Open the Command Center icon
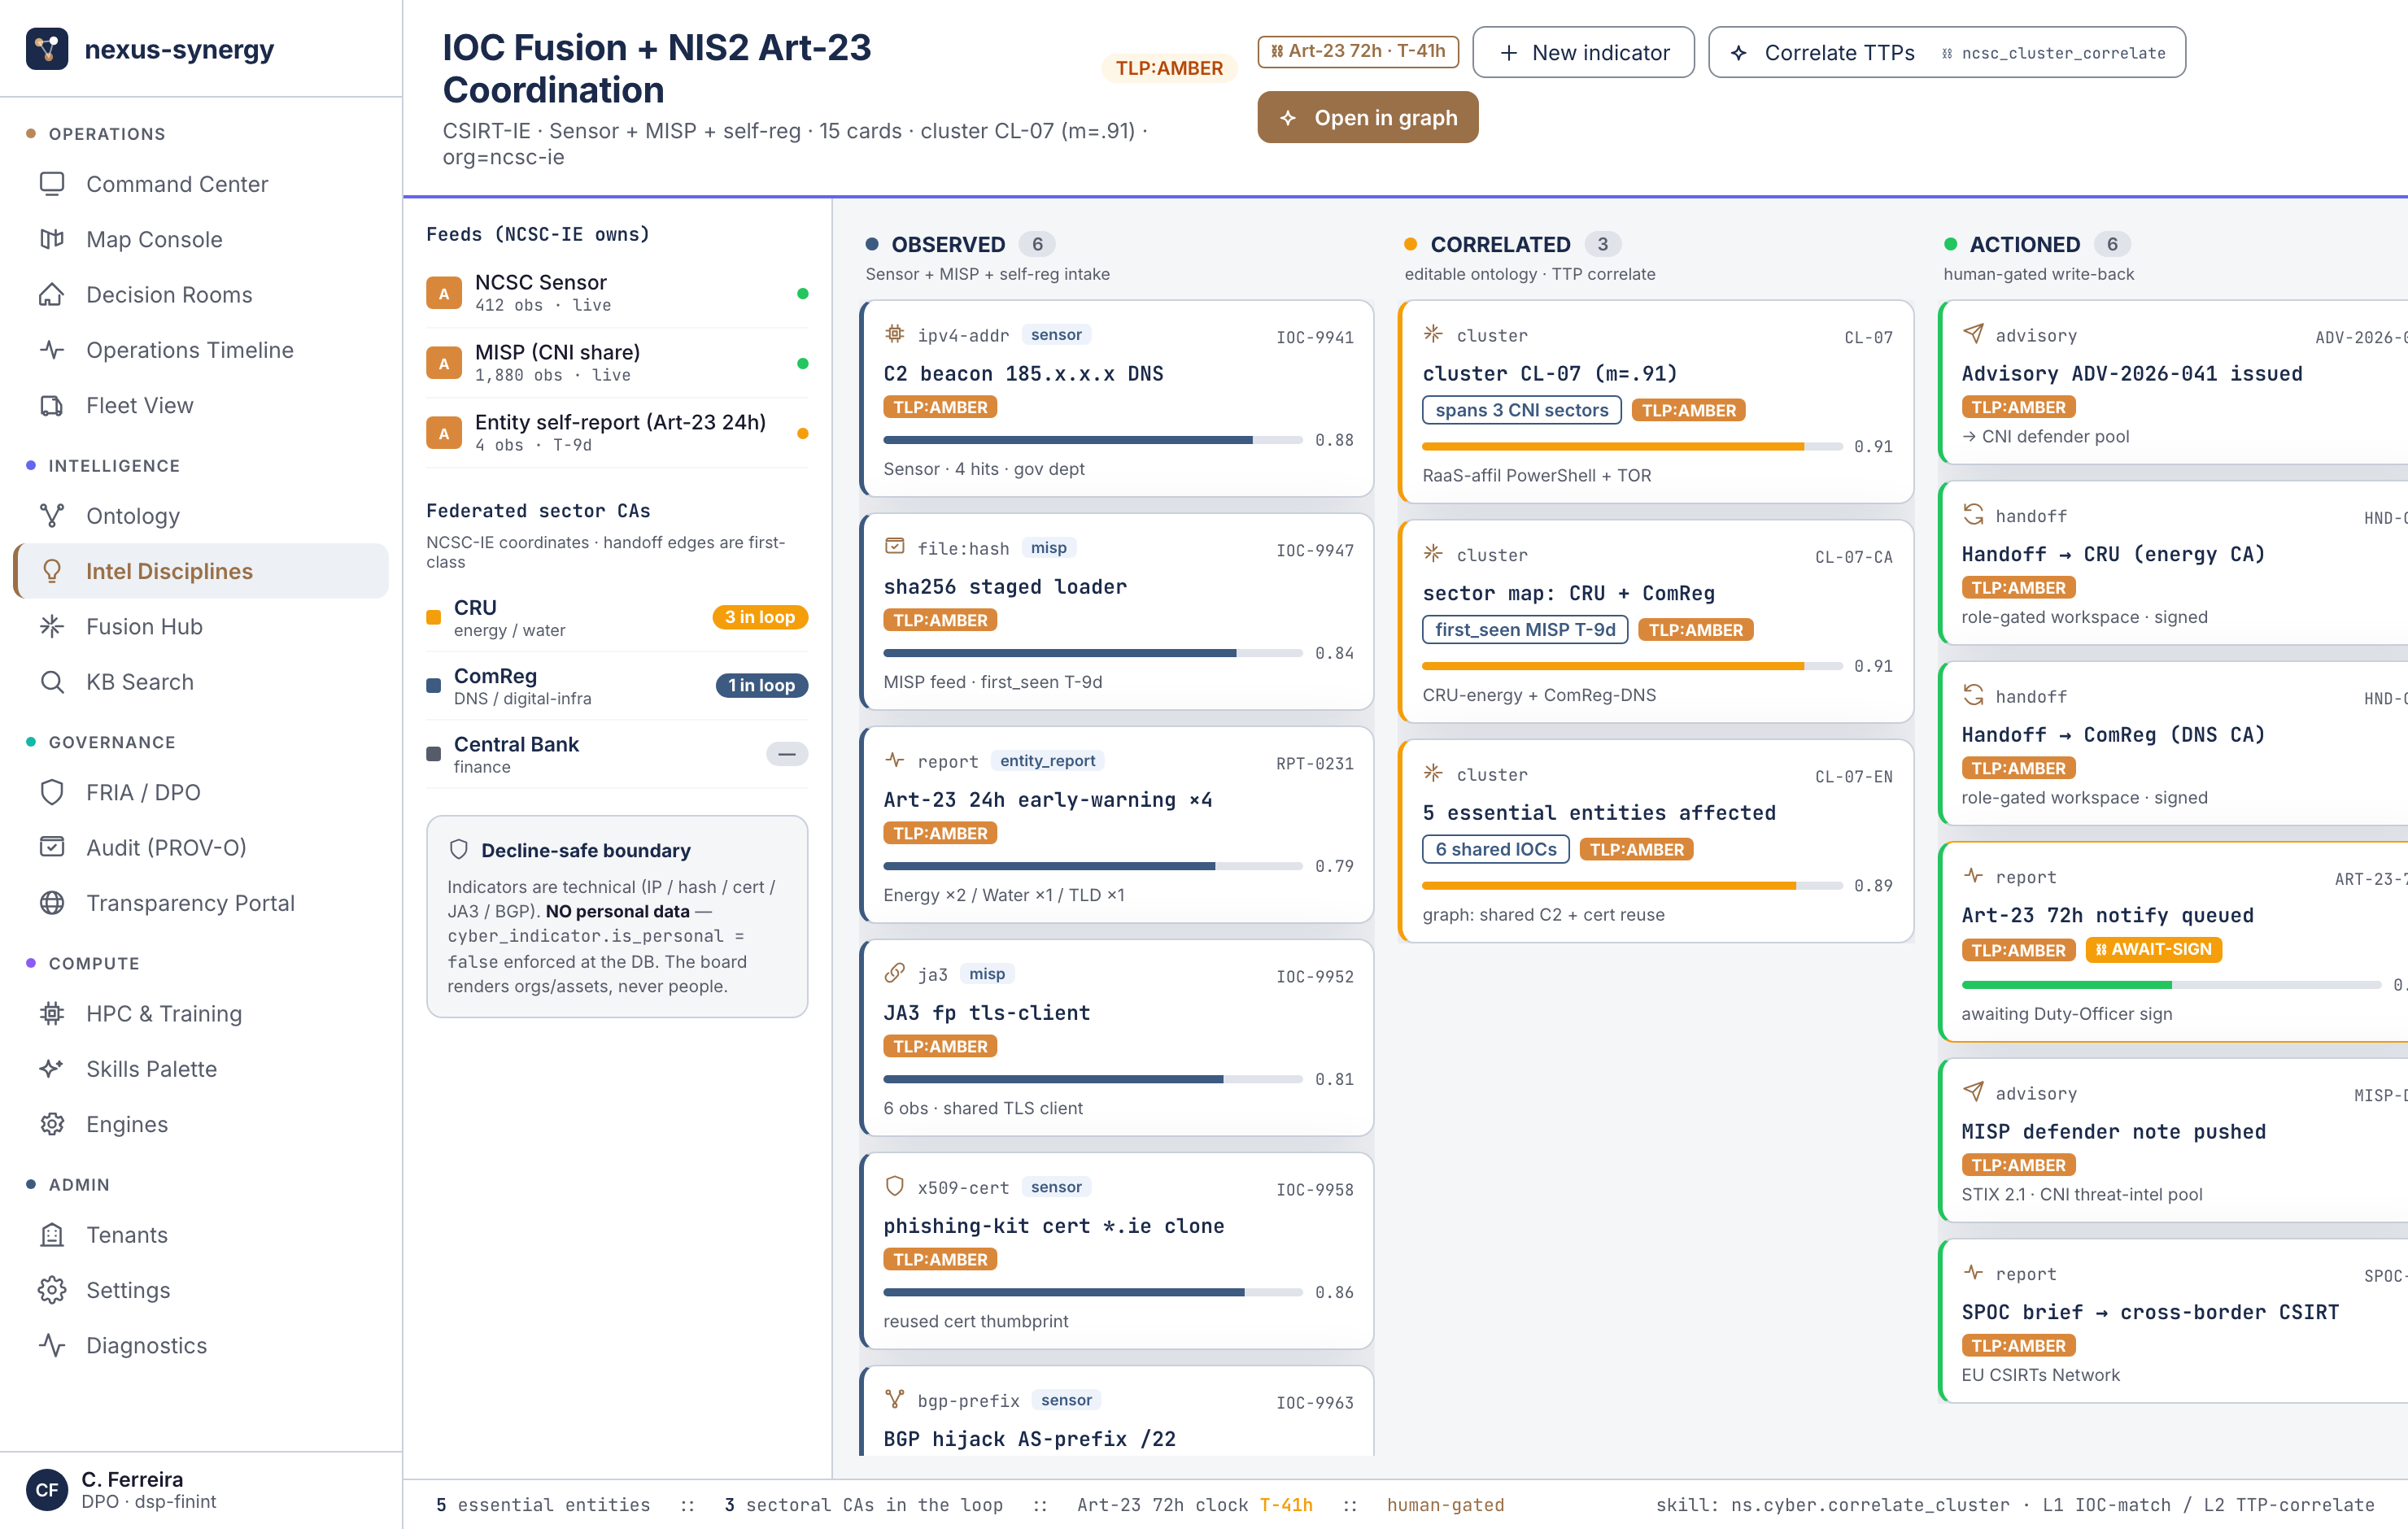This screenshot has width=2408, height=1529. [52, 184]
